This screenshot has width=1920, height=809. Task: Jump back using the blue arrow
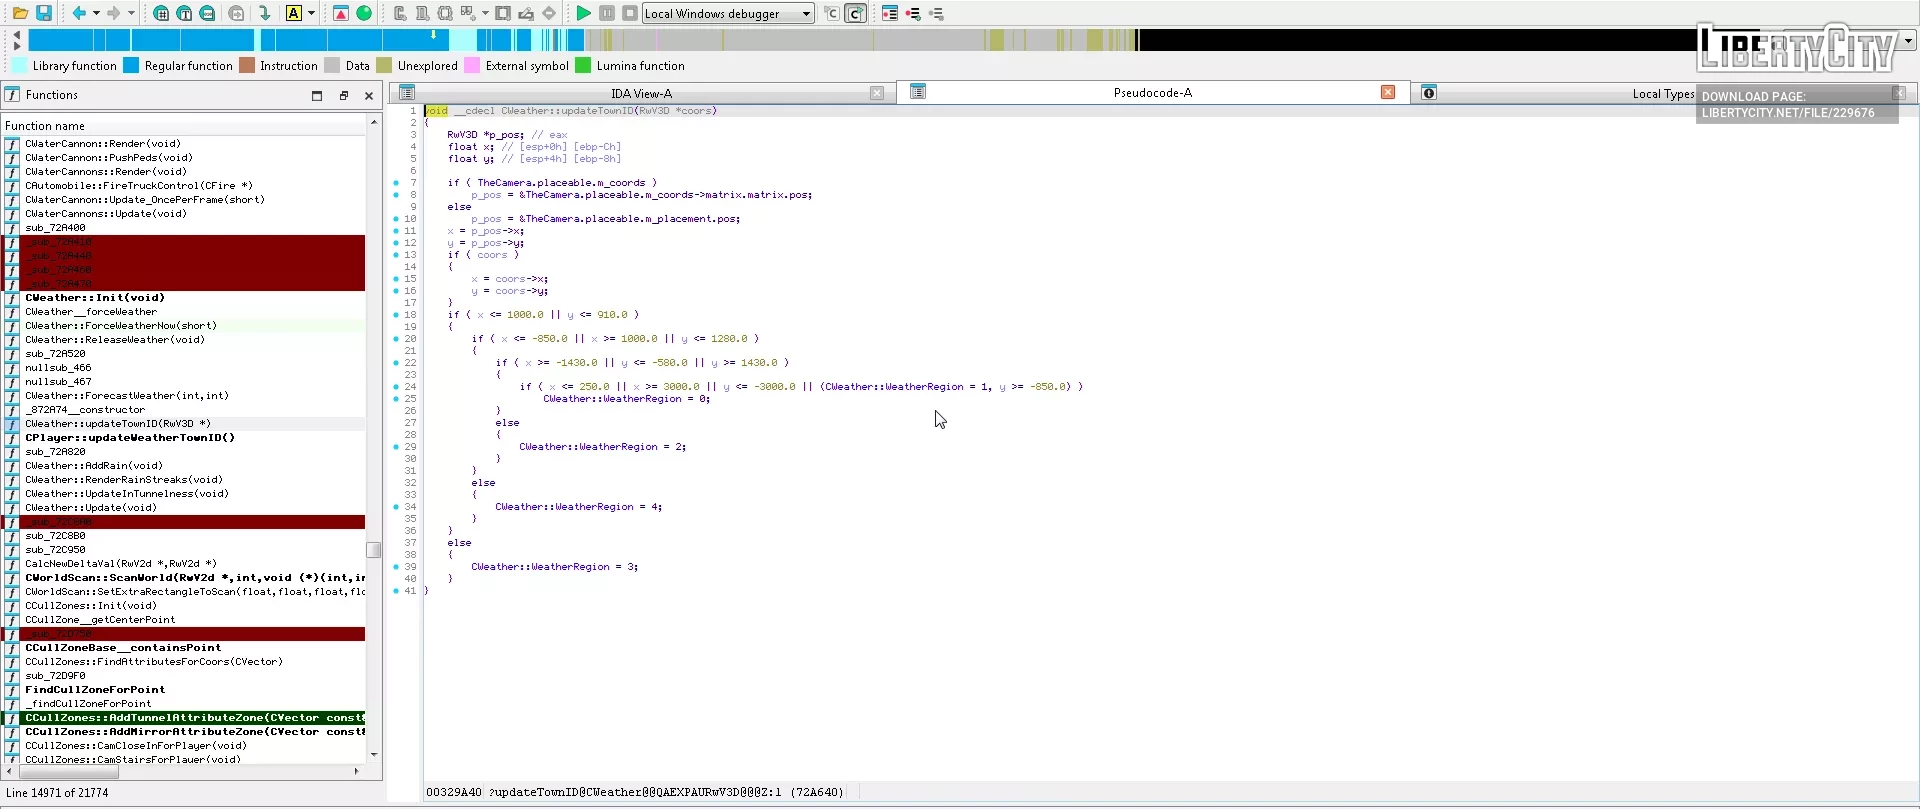coord(79,13)
